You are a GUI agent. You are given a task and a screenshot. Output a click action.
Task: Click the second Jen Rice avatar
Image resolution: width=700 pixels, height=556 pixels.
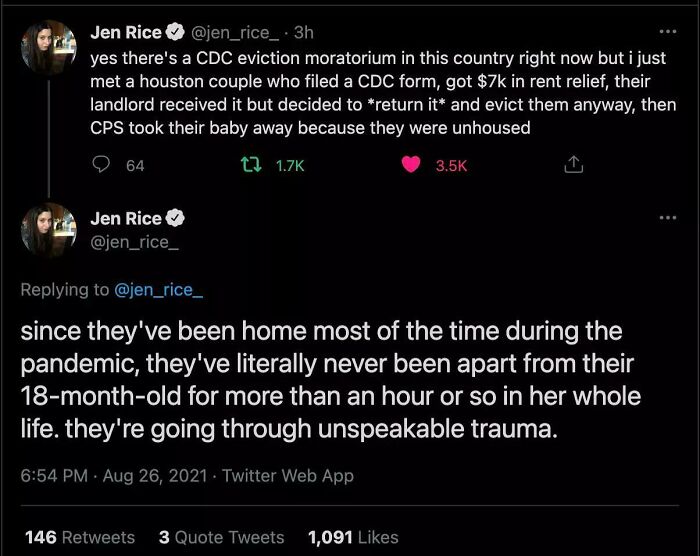(x=49, y=228)
